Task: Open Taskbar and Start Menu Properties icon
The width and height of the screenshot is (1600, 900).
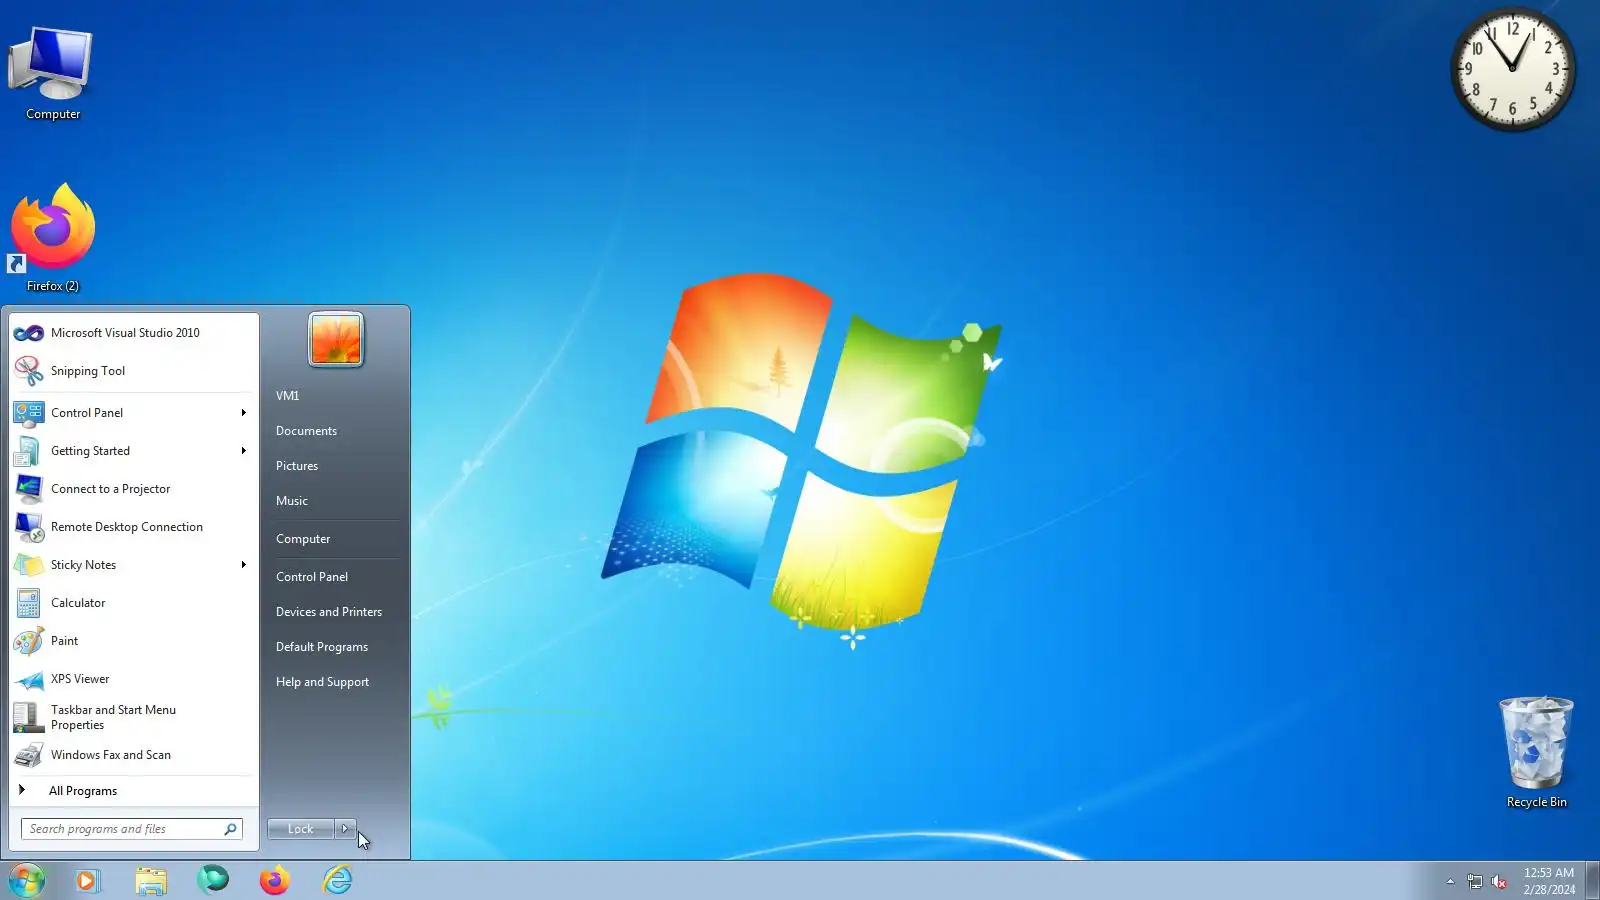Action: (x=29, y=717)
